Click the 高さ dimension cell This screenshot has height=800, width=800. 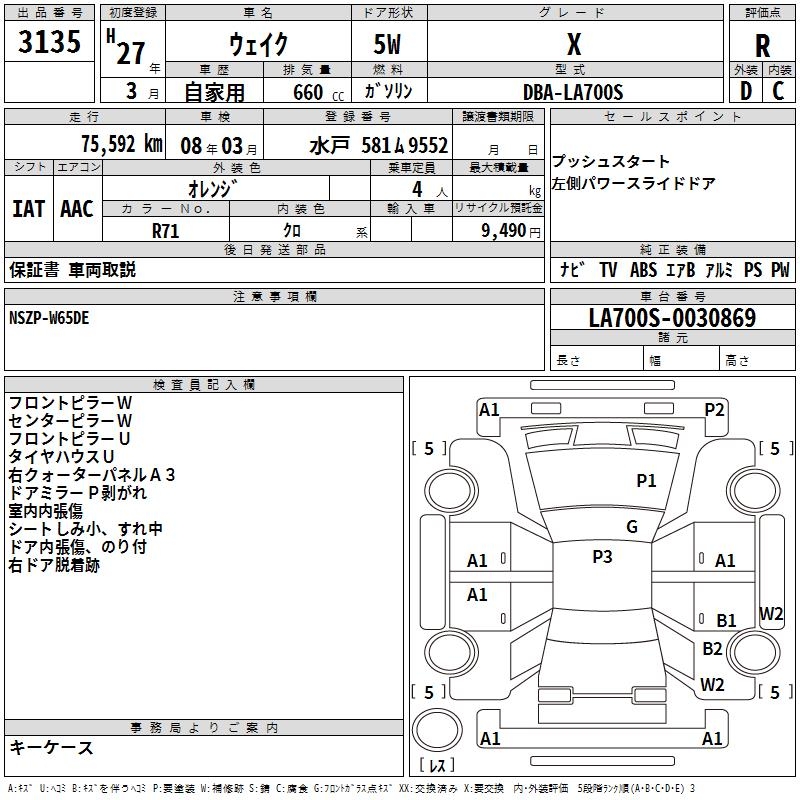pos(757,360)
